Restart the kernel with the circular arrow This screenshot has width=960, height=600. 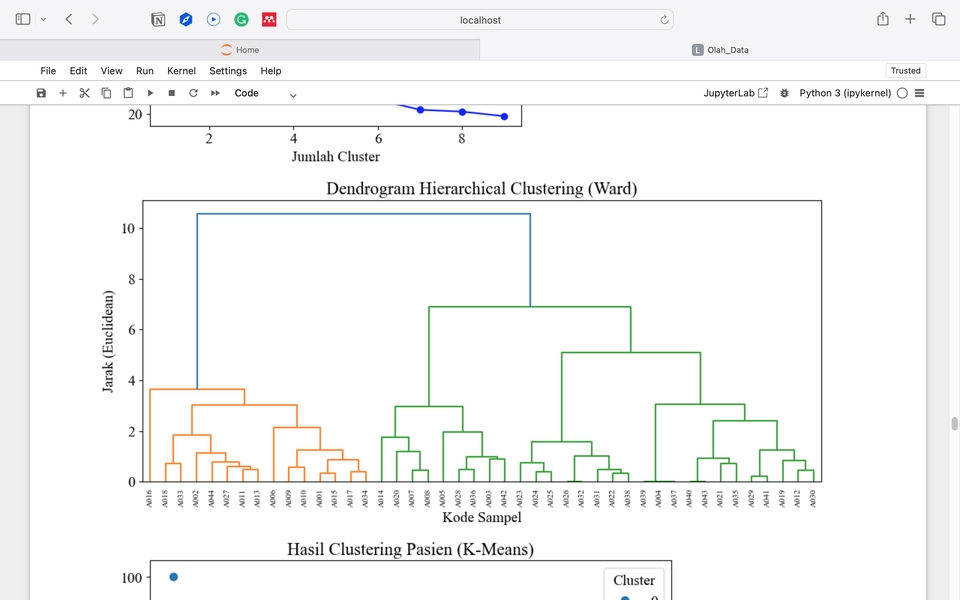coord(193,93)
